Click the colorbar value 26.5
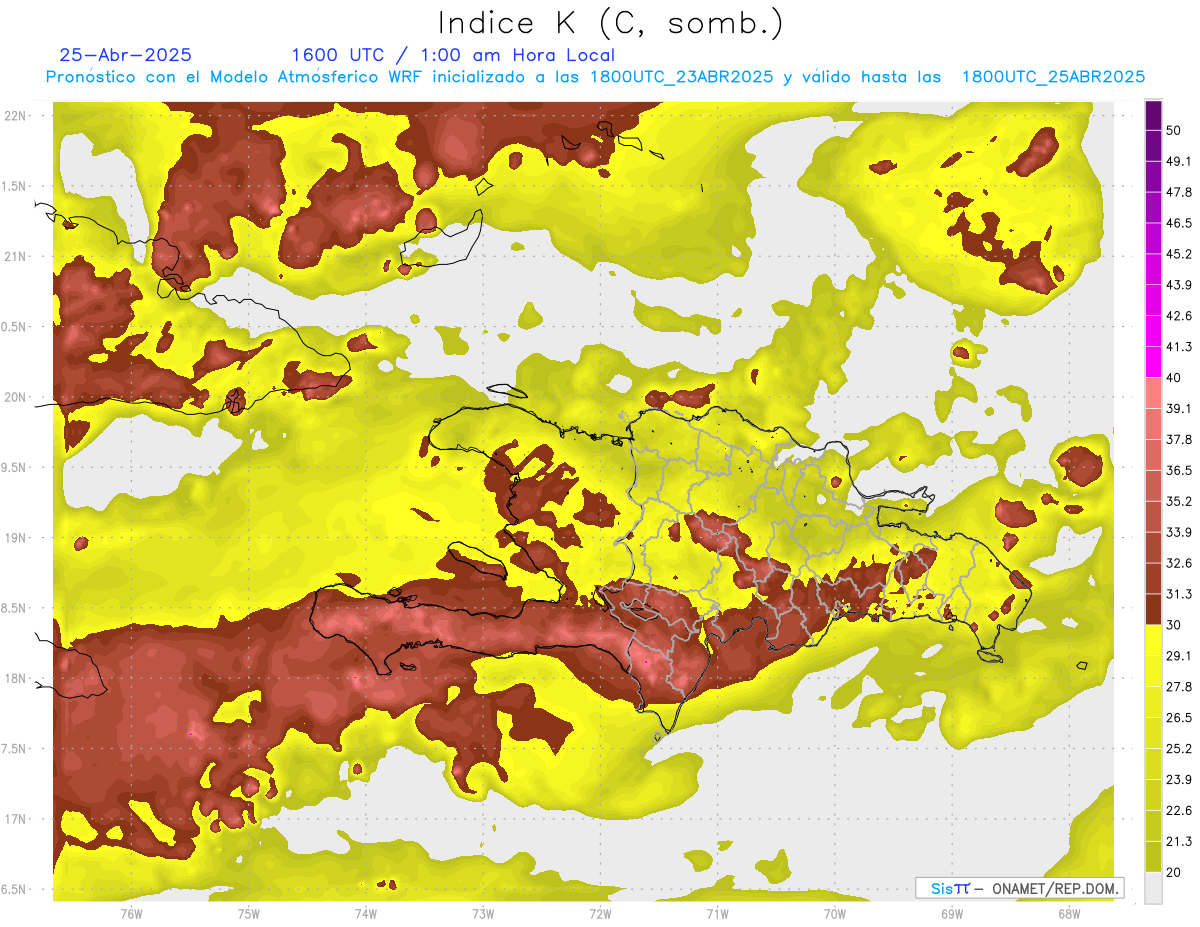Screen dimensions: 1200x927 coord(1179,718)
